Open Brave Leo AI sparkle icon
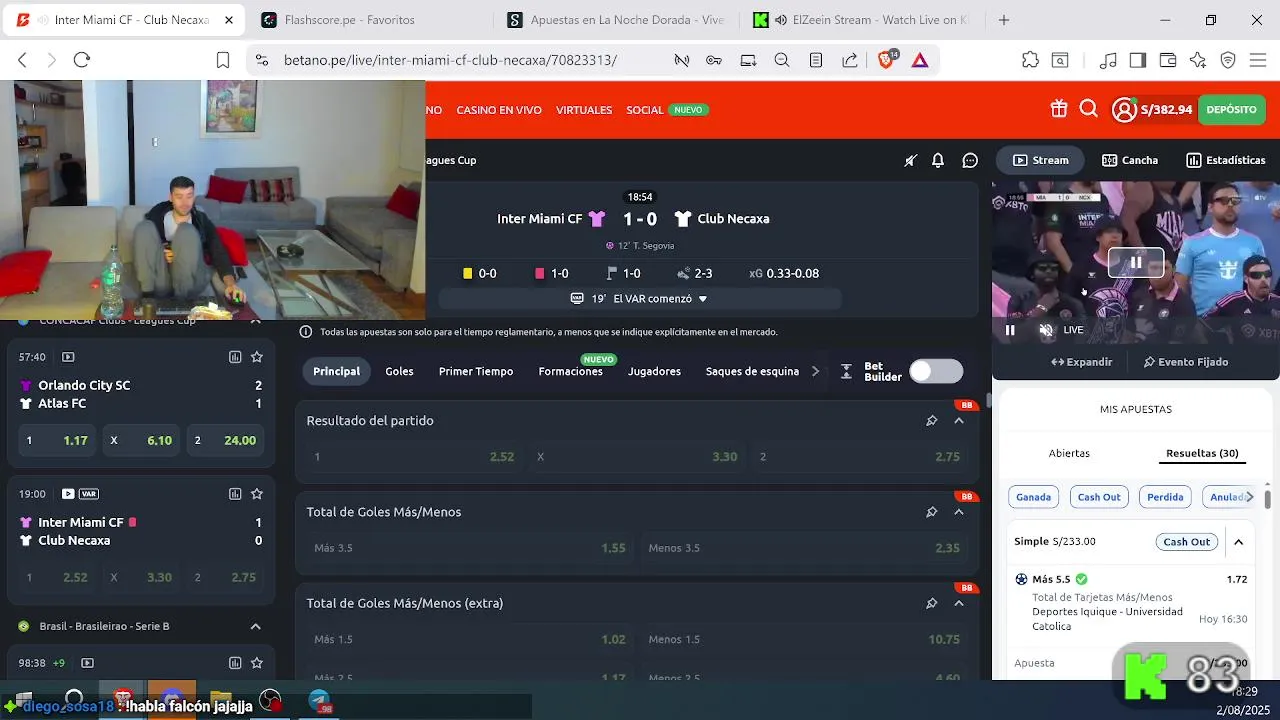Viewport: 1280px width, 720px height. coord(1198,60)
